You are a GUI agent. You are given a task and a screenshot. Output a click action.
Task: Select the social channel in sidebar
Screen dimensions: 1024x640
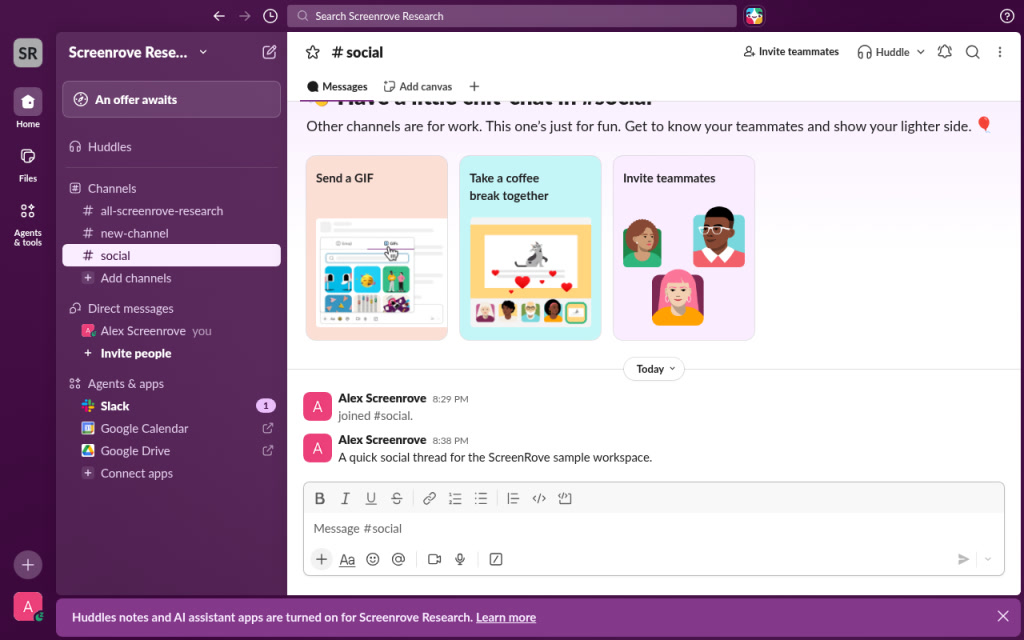172,255
